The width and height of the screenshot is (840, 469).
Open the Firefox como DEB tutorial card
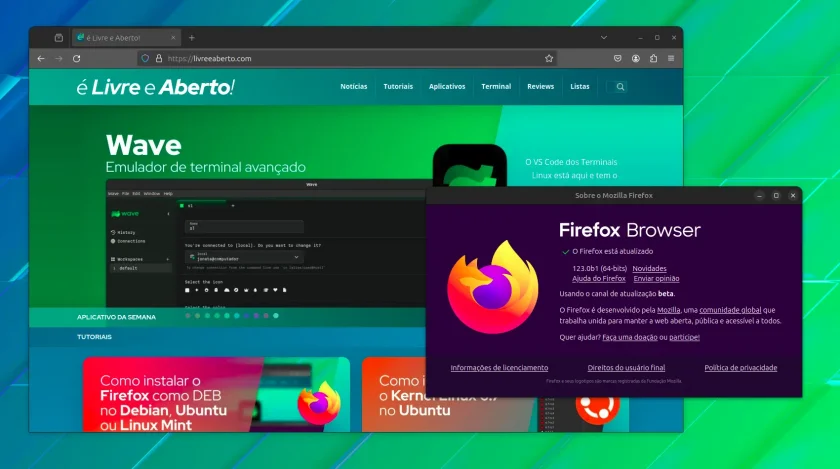pyautogui.click(x=216, y=394)
